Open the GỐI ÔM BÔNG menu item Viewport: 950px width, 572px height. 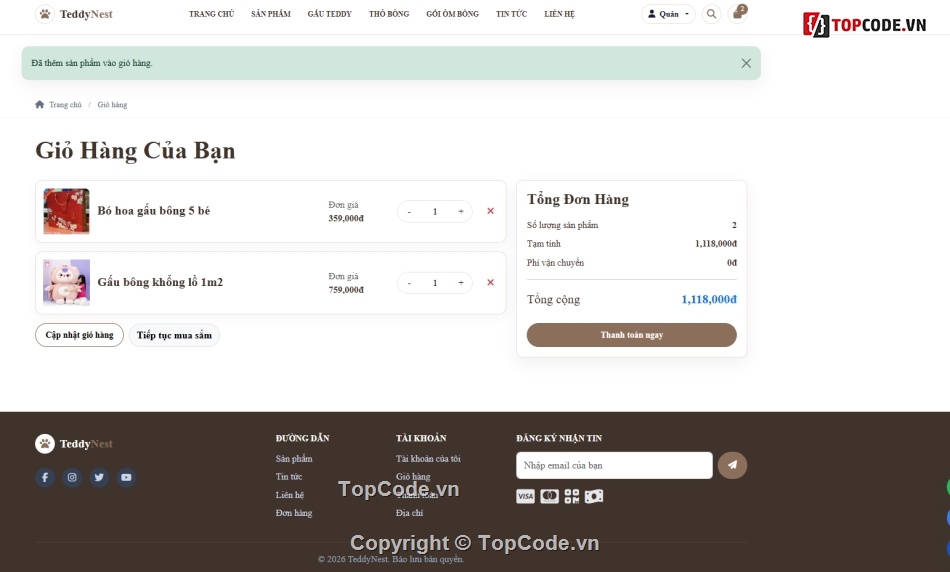(x=453, y=14)
